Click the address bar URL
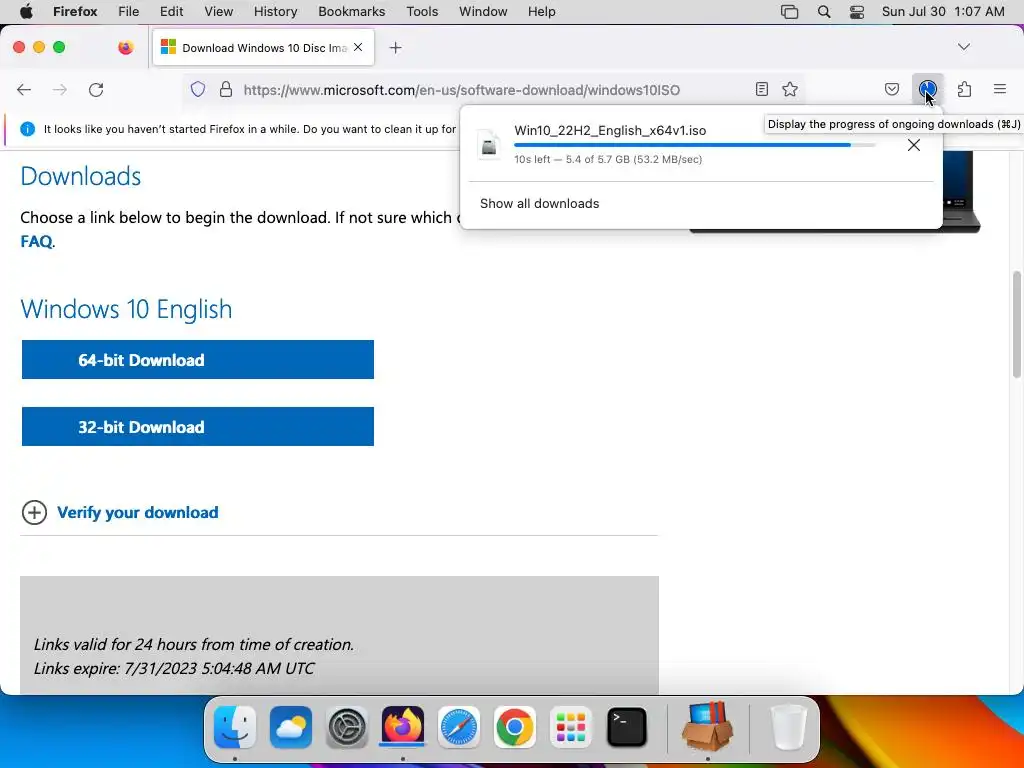The image size is (1024, 768). (462, 90)
